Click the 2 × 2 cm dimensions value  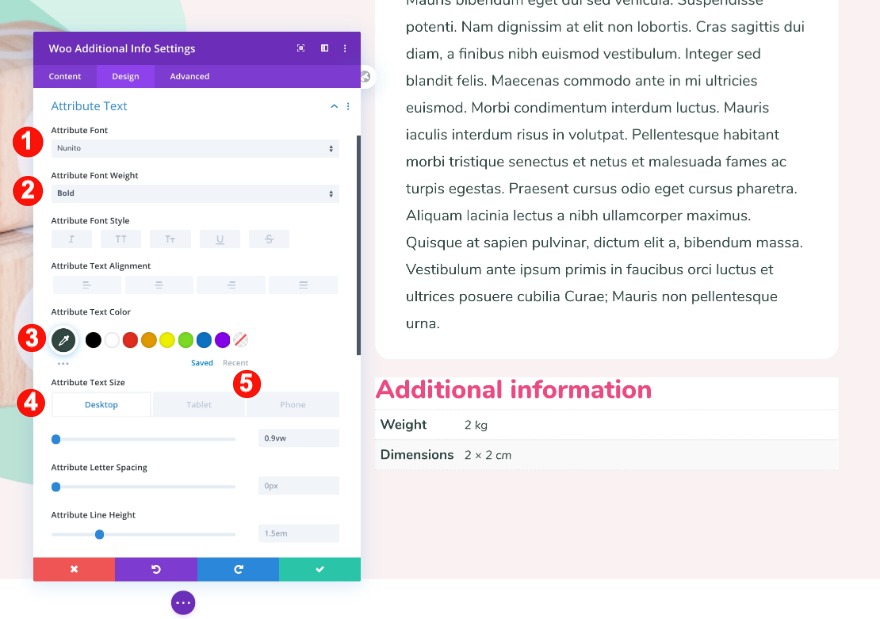[x=488, y=455]
